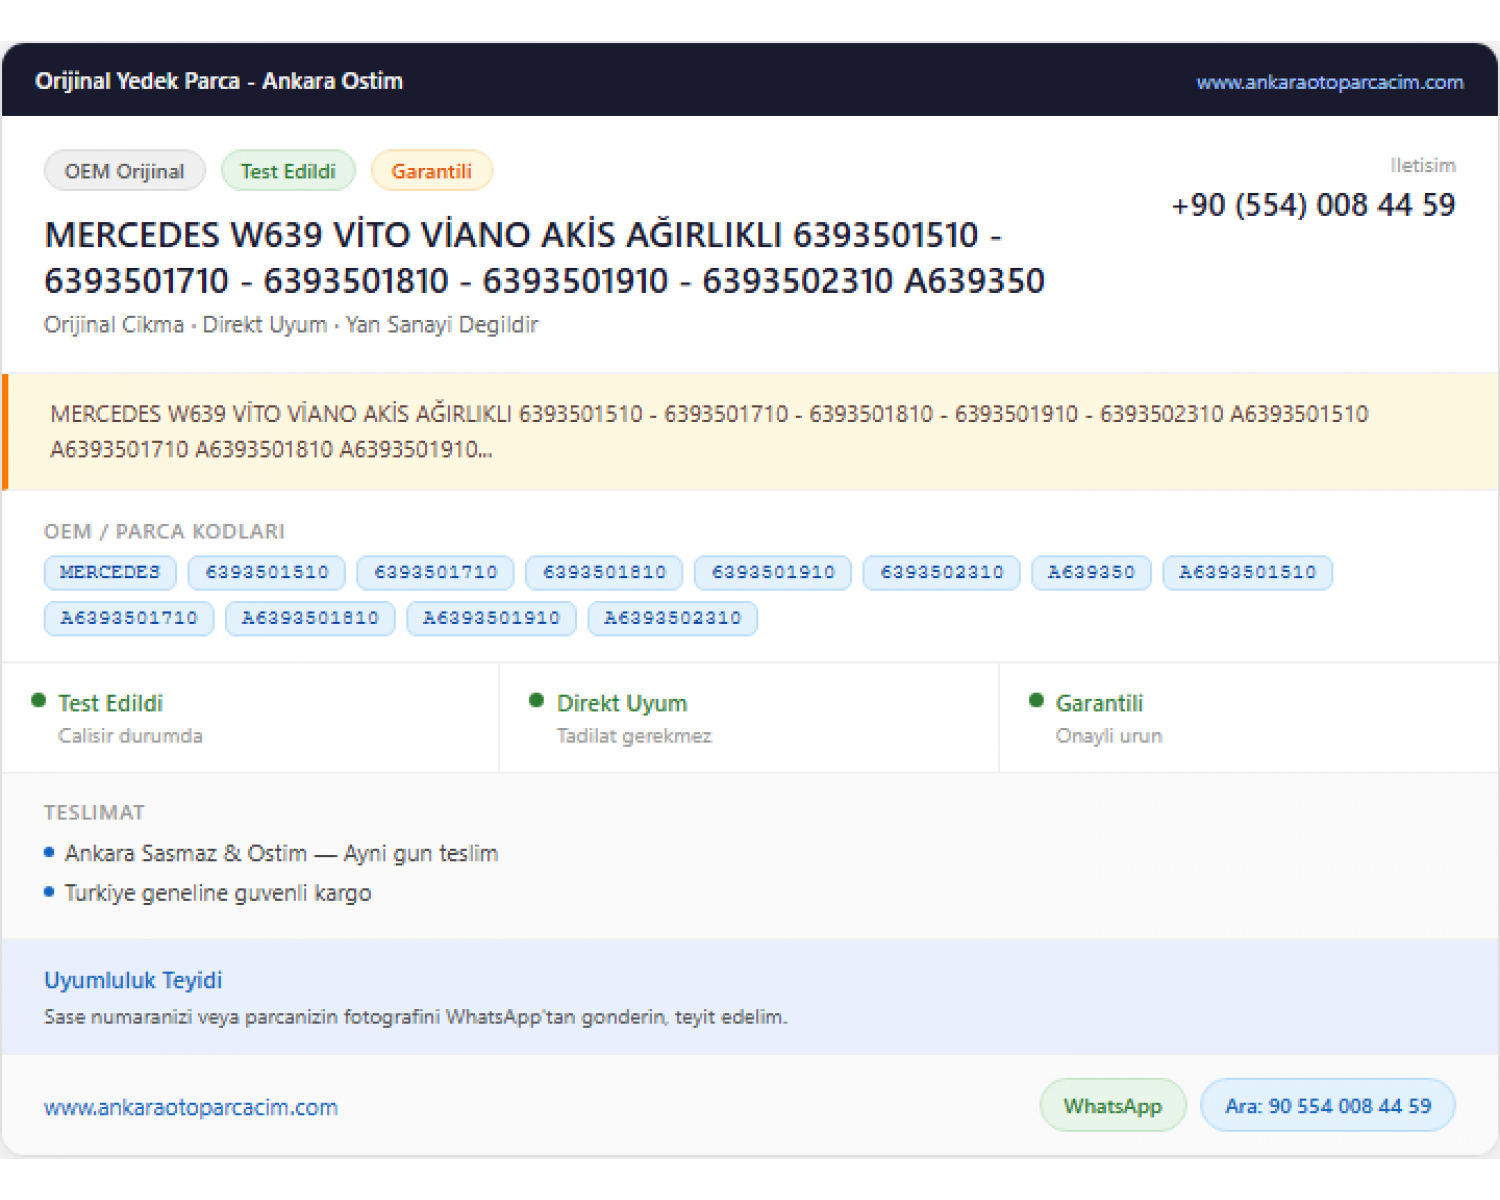Image resolution: width=1500 pixels, height=1200 pixels.
Task: Click the 6393502310 code chip
Action: pyautogui.click(x=942, y=572)
